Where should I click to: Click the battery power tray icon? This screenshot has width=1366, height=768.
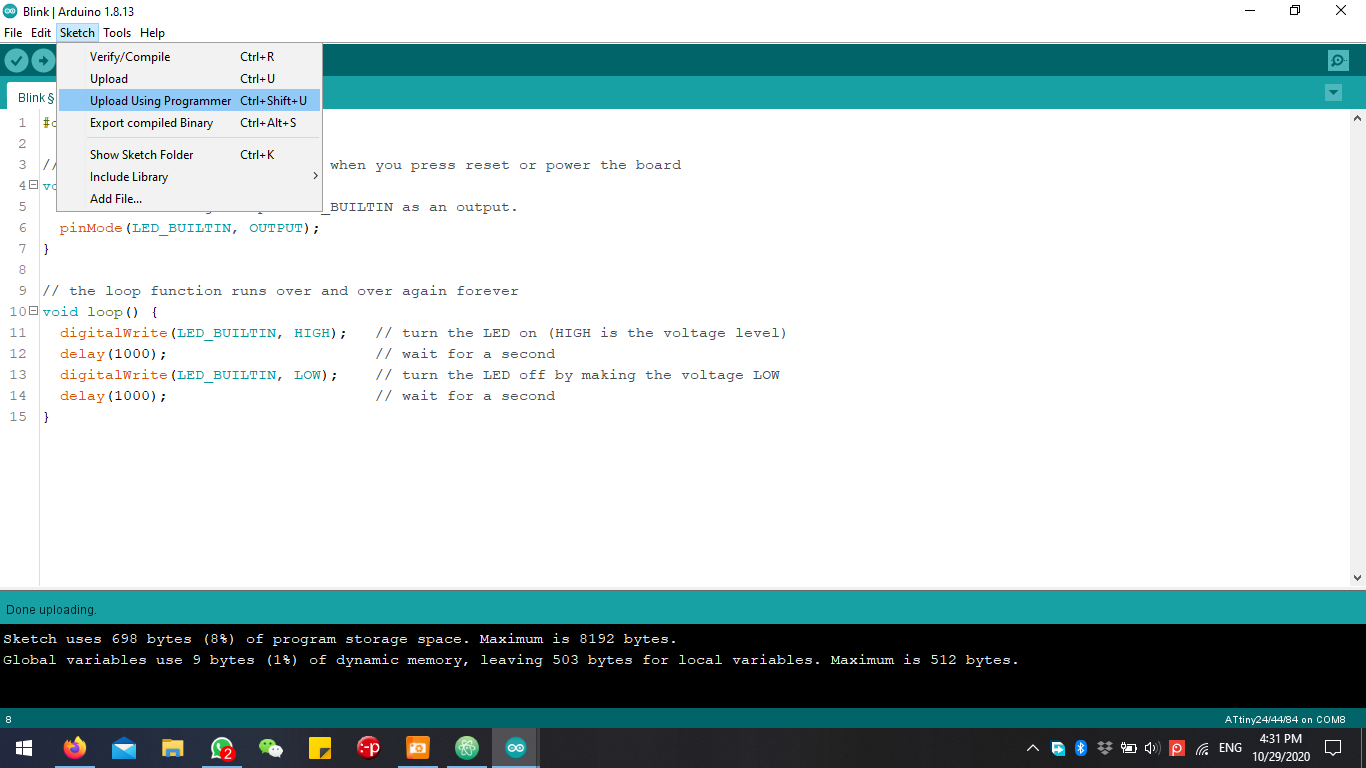[x=1129, y=748]
